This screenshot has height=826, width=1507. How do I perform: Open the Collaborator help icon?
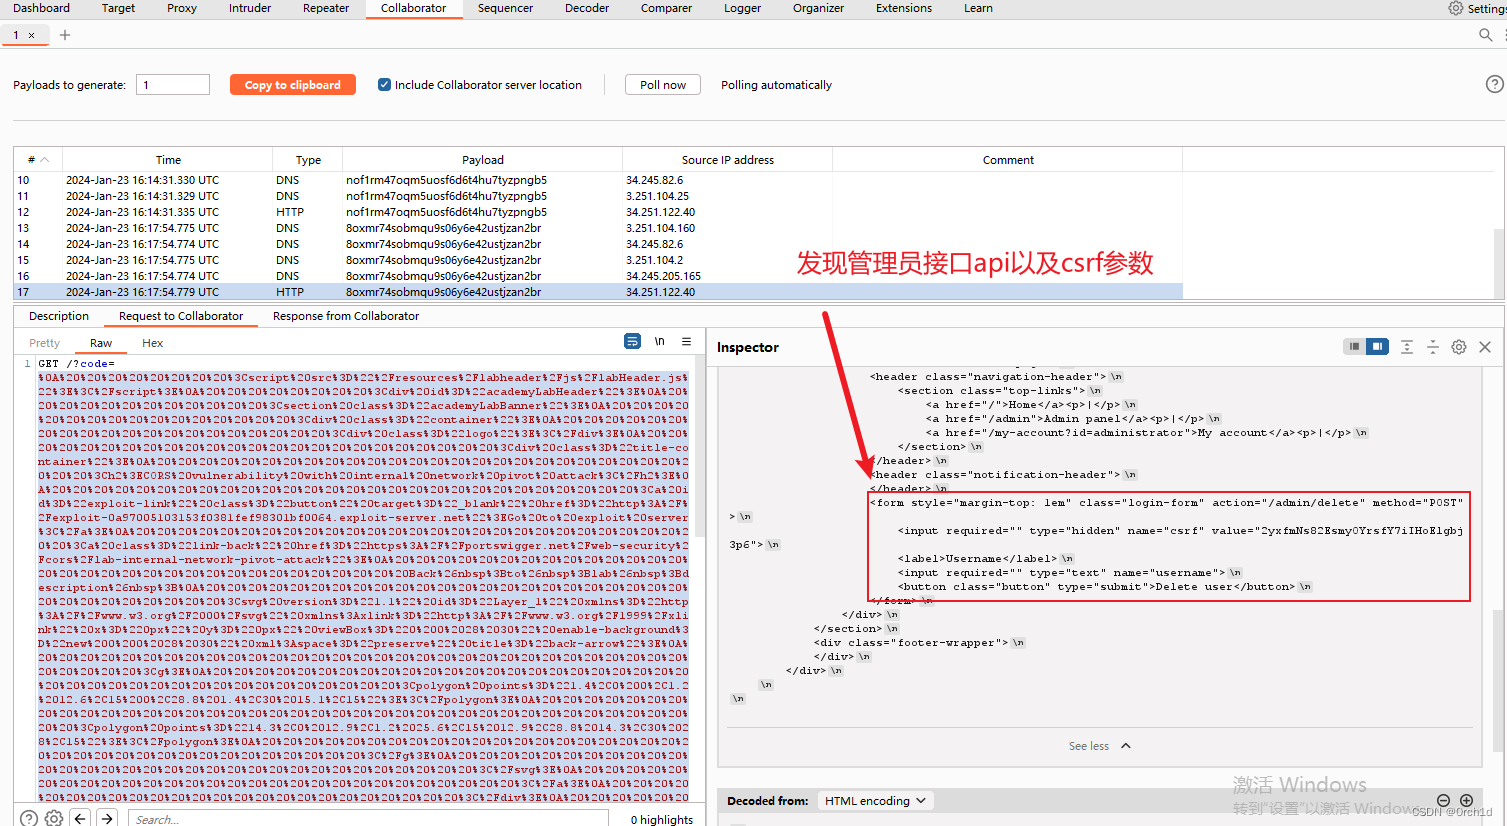point(1494,85)
